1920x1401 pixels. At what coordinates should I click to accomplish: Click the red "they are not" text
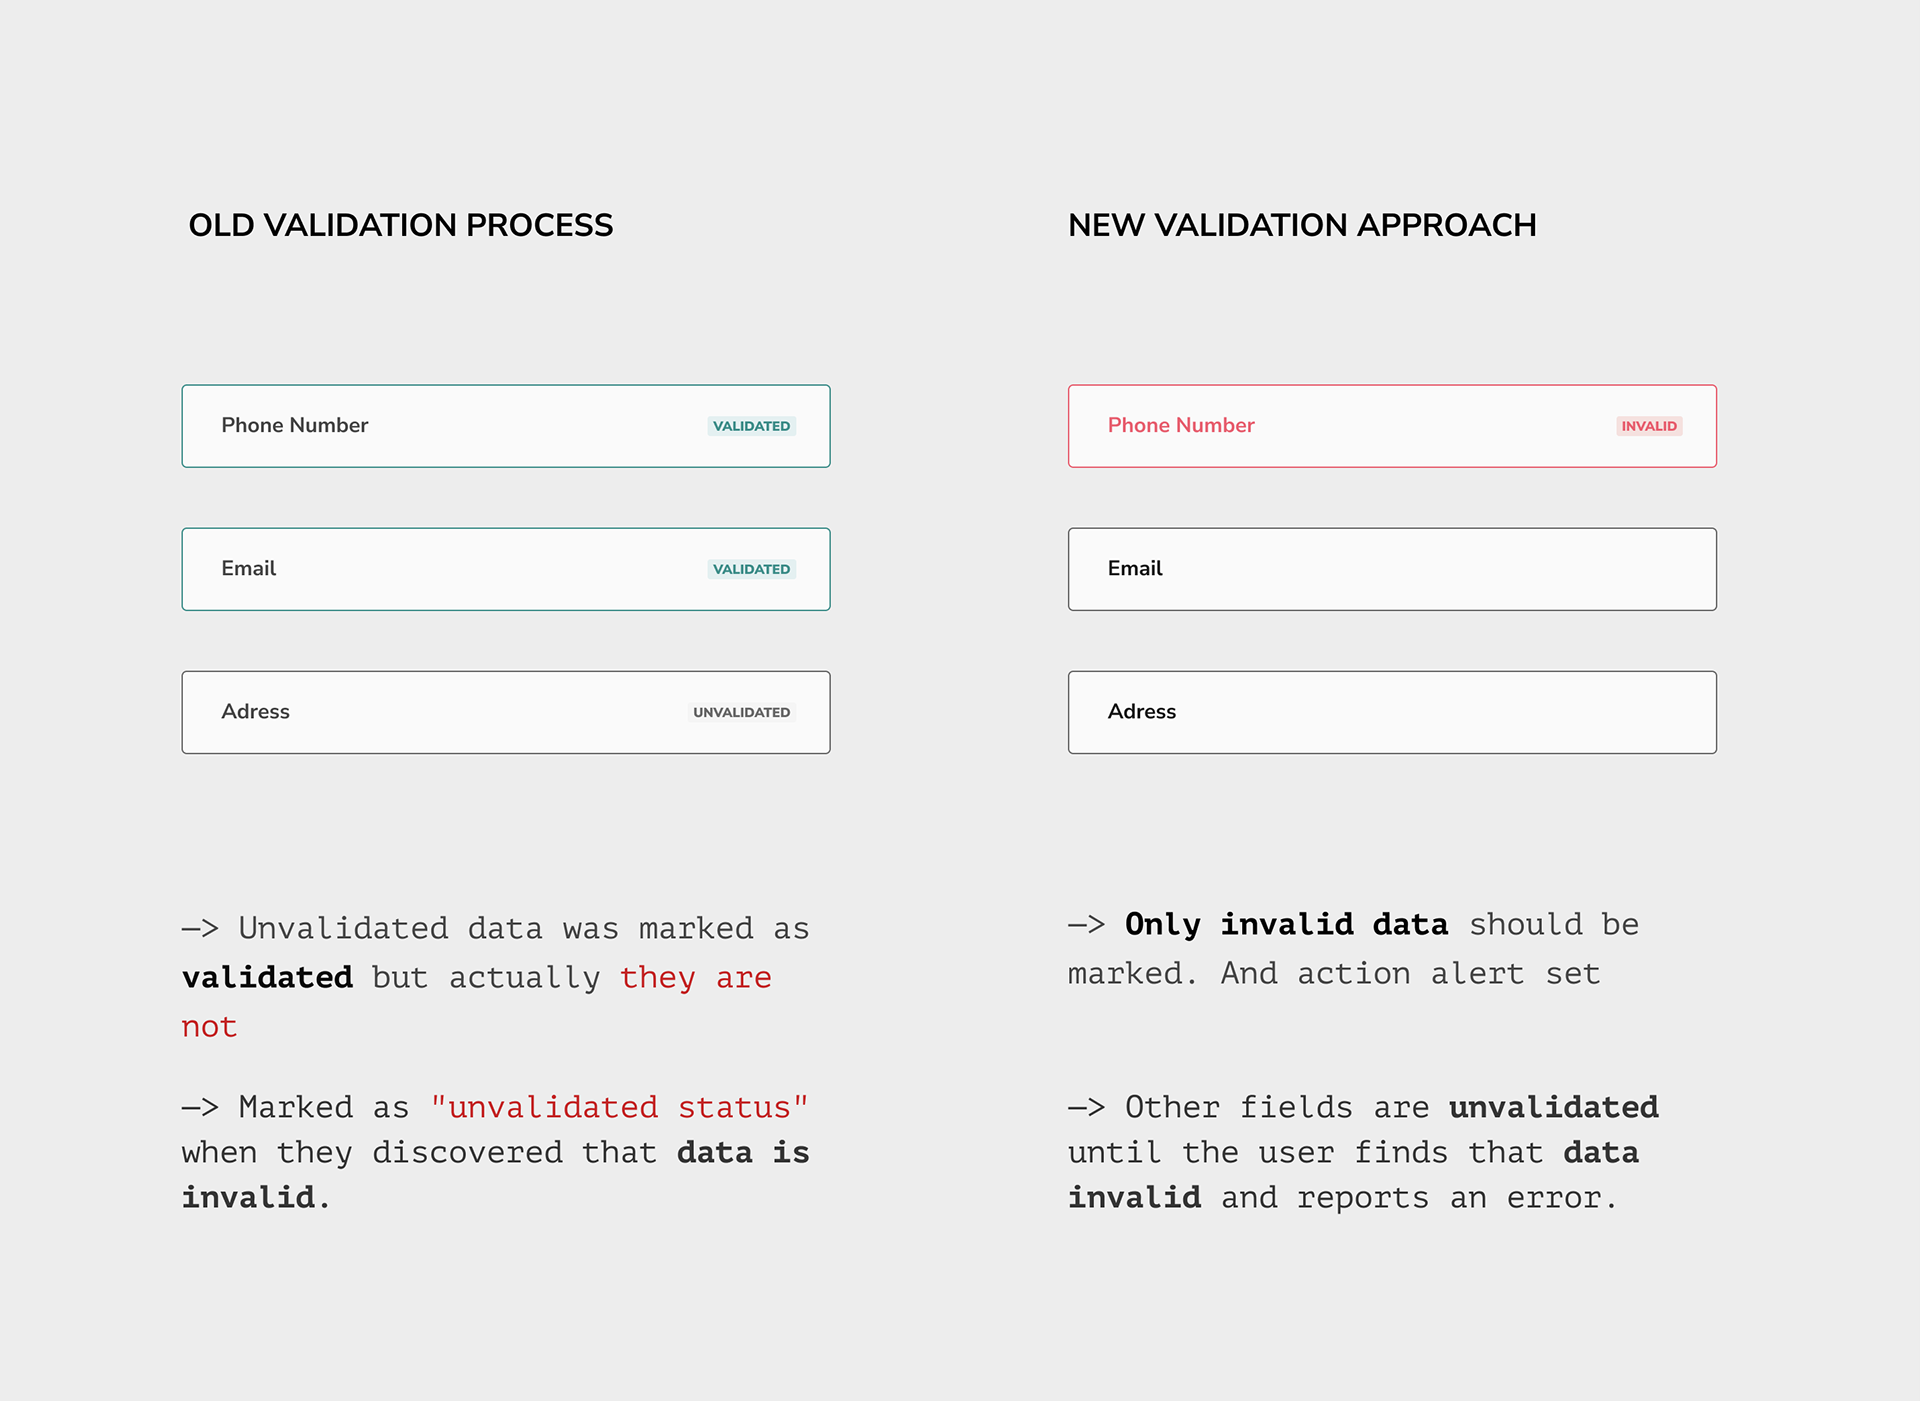[x=477, y=1002]
